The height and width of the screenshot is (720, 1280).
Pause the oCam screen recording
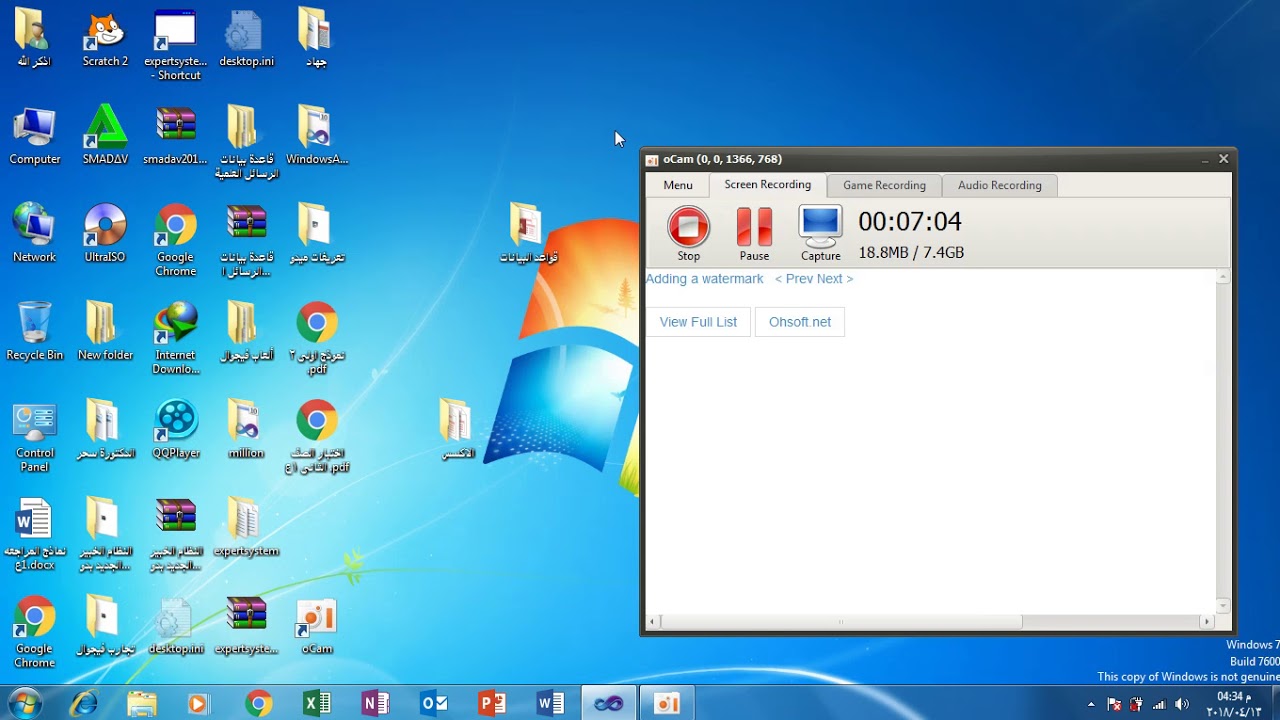click(x=754, y=234)
